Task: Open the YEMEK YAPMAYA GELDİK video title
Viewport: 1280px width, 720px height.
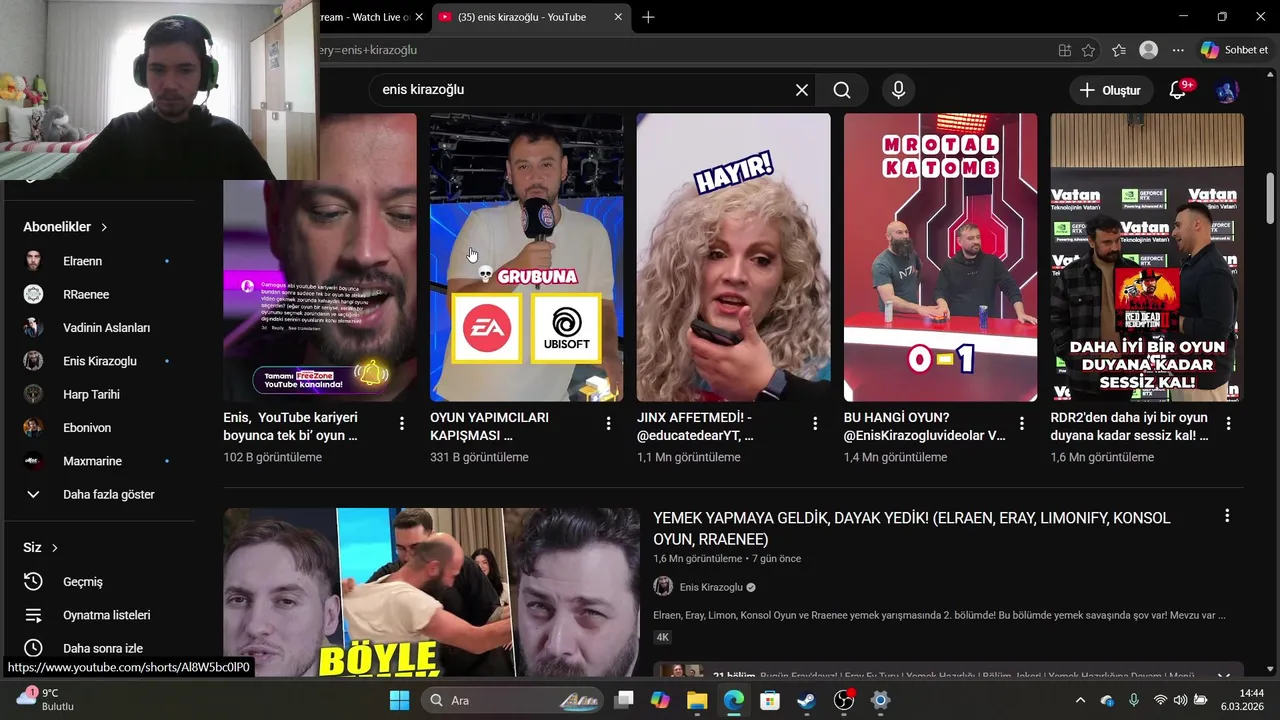Action: [x=911, y=528]
